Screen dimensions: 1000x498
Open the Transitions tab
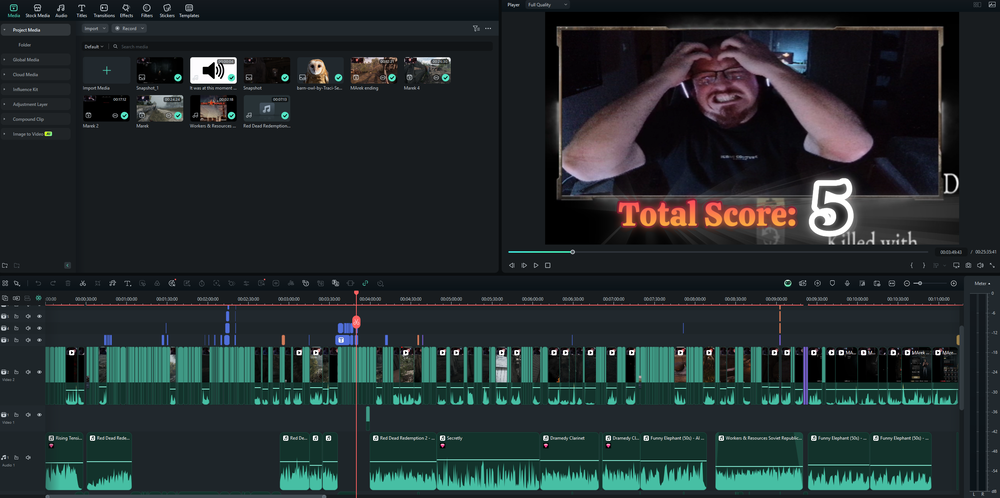104,10
